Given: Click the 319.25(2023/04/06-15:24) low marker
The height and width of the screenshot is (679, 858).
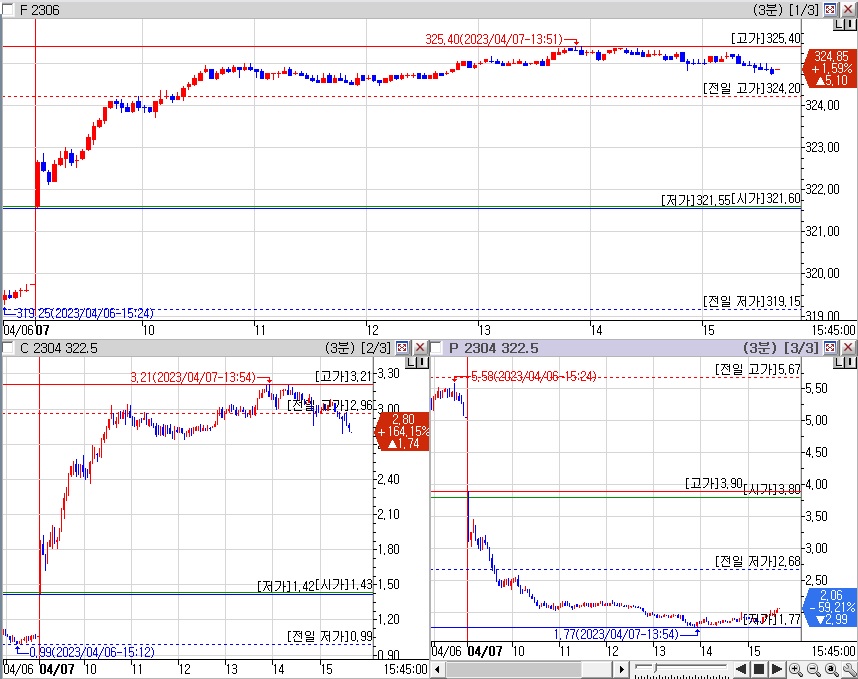Looking at the screenshot, I should point(84,314).
